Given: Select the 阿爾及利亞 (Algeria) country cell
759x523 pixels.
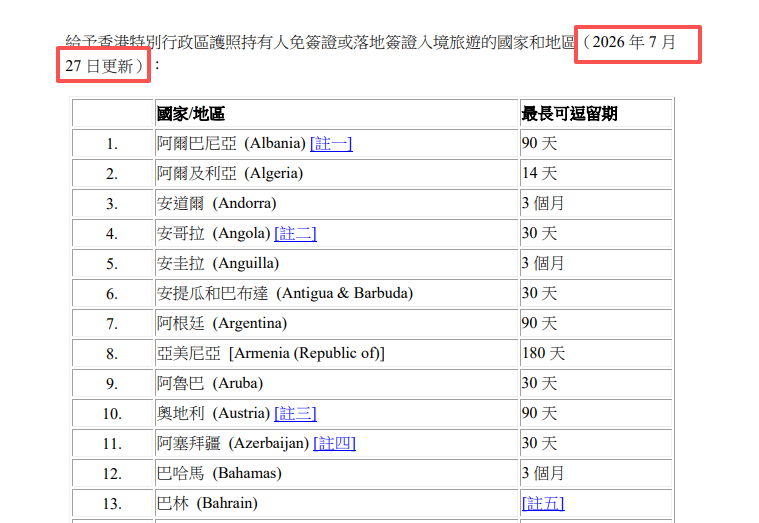Looking at the screenshot, I should point(337,173).
